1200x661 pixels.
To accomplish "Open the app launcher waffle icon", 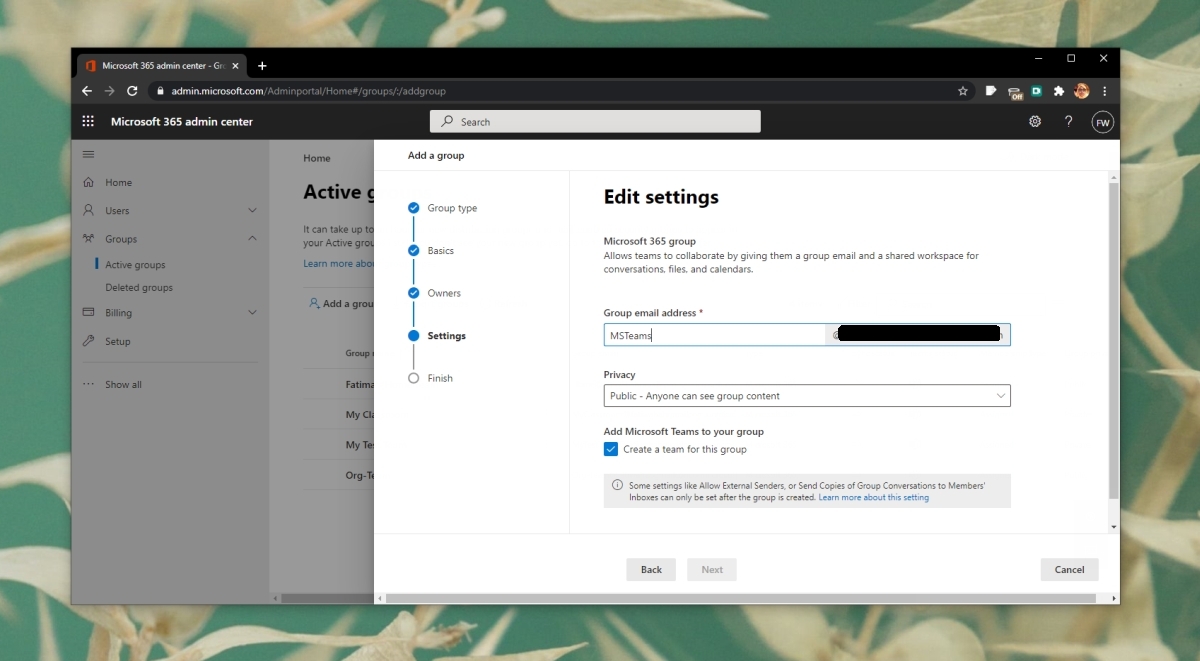I will click(x=88, y=121).
